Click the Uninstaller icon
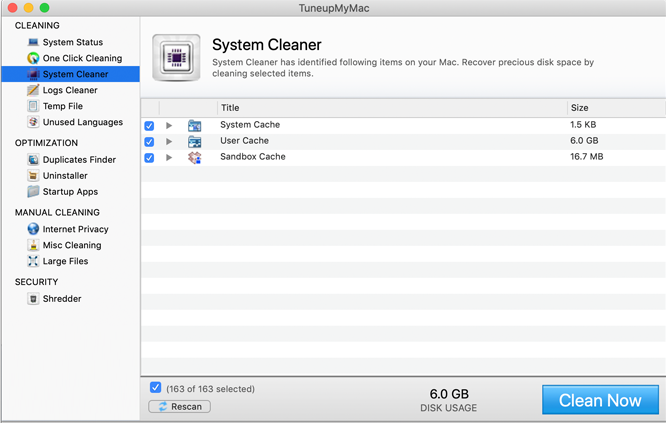 tap(33, 175)
